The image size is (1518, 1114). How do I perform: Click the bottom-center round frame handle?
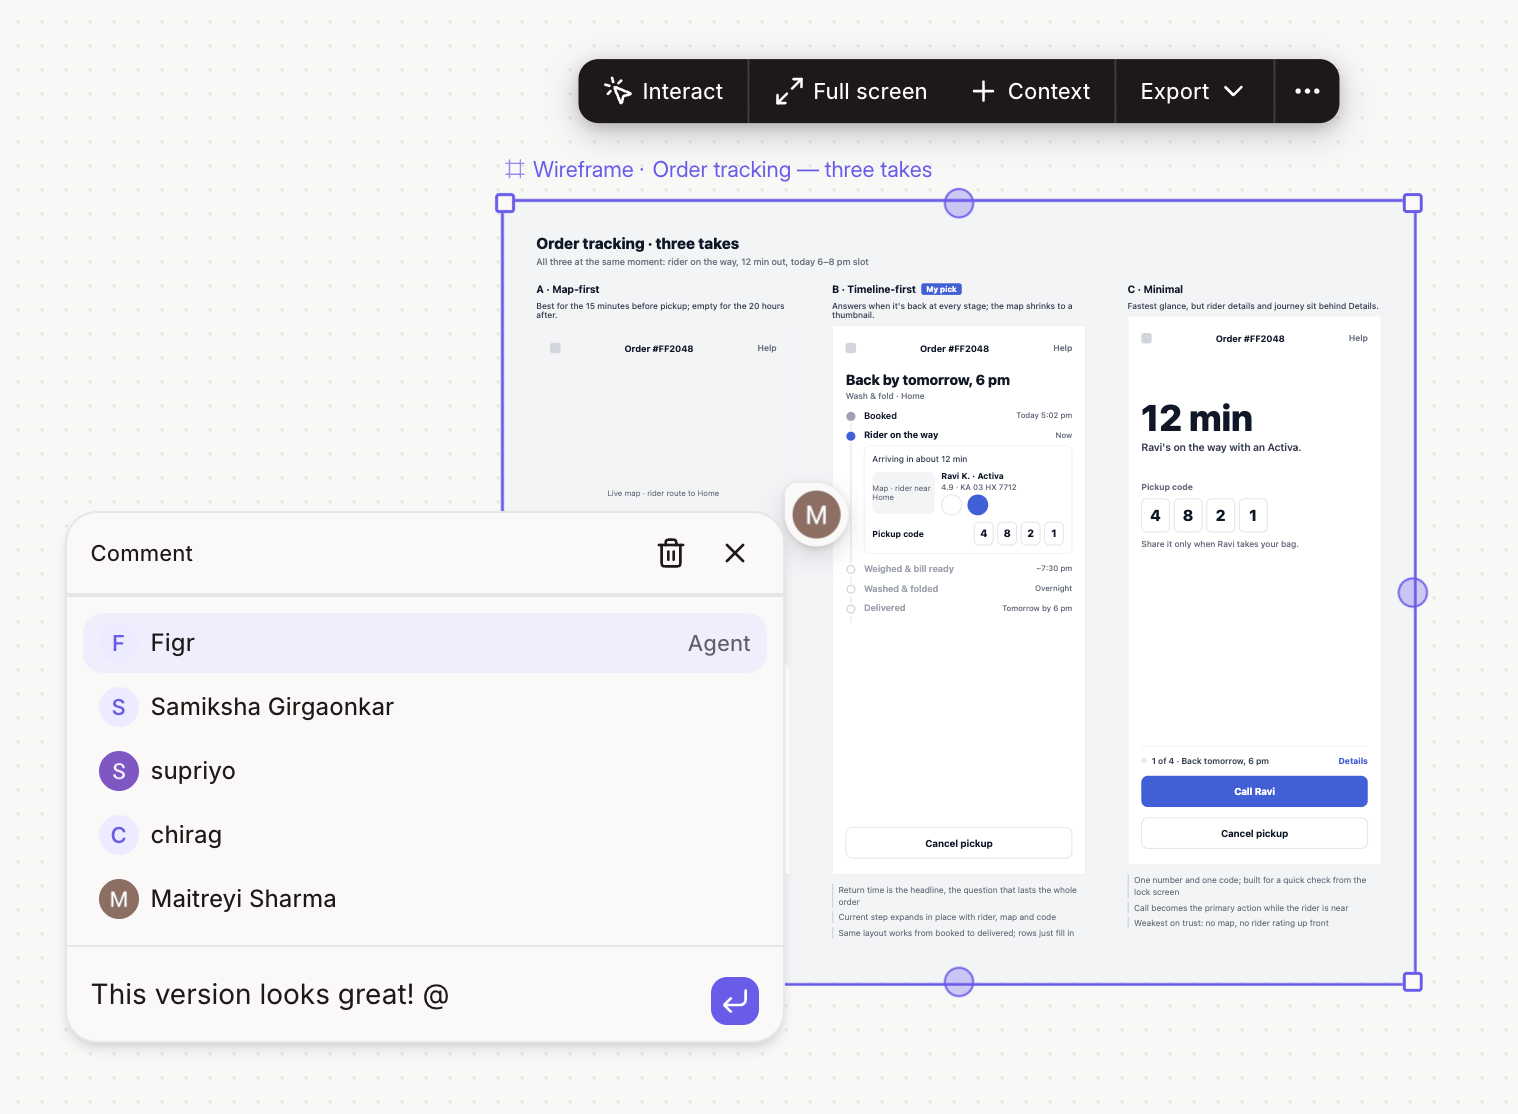tap(959, 982)
